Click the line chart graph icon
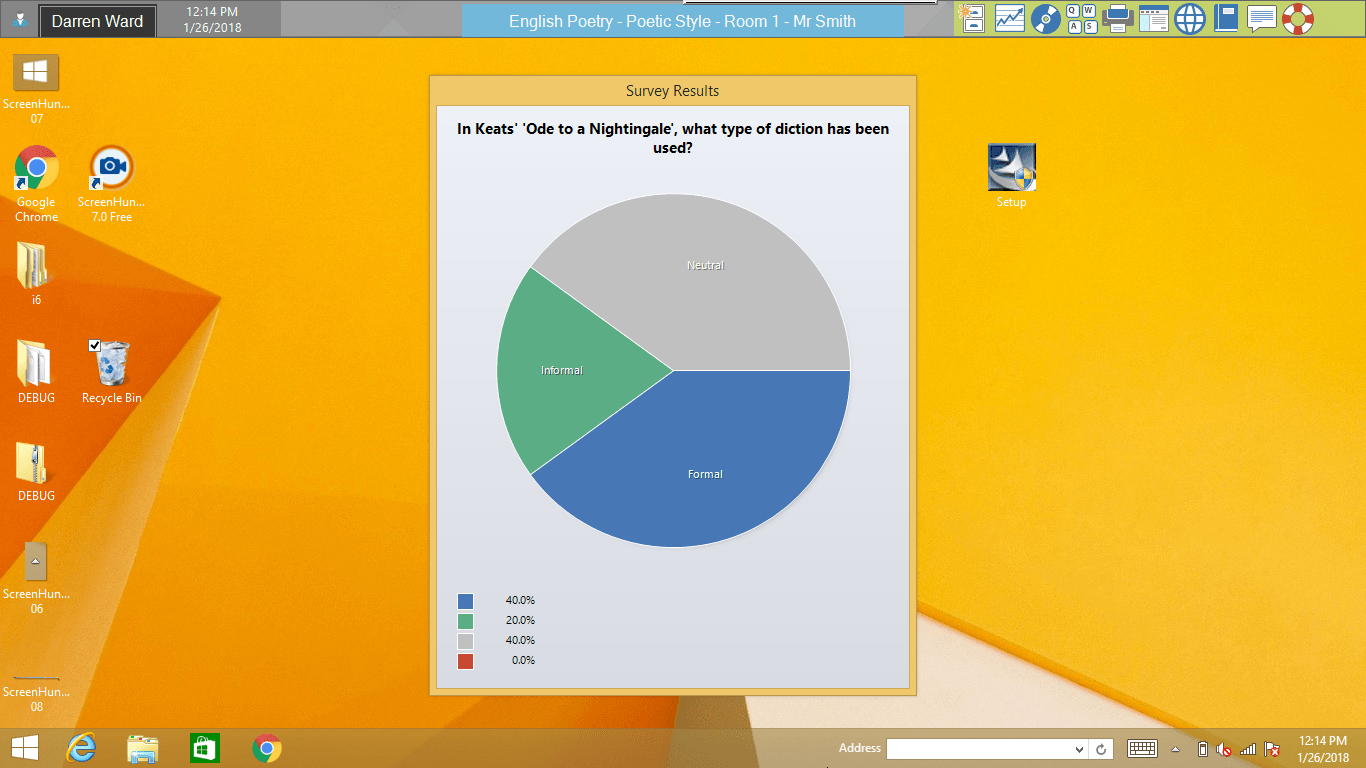This screenshot has width=1366, height=768. [x=1009, y=18]
